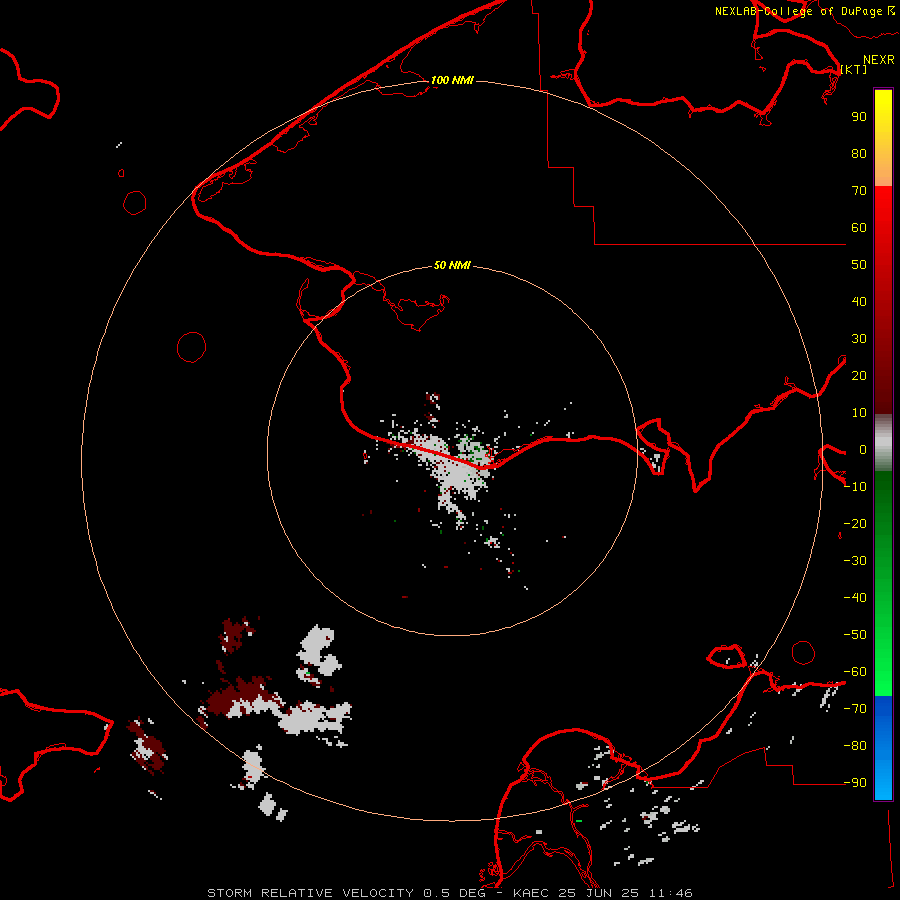
Task: Click the 90 value on velocity scale
Action: (859, 117)
